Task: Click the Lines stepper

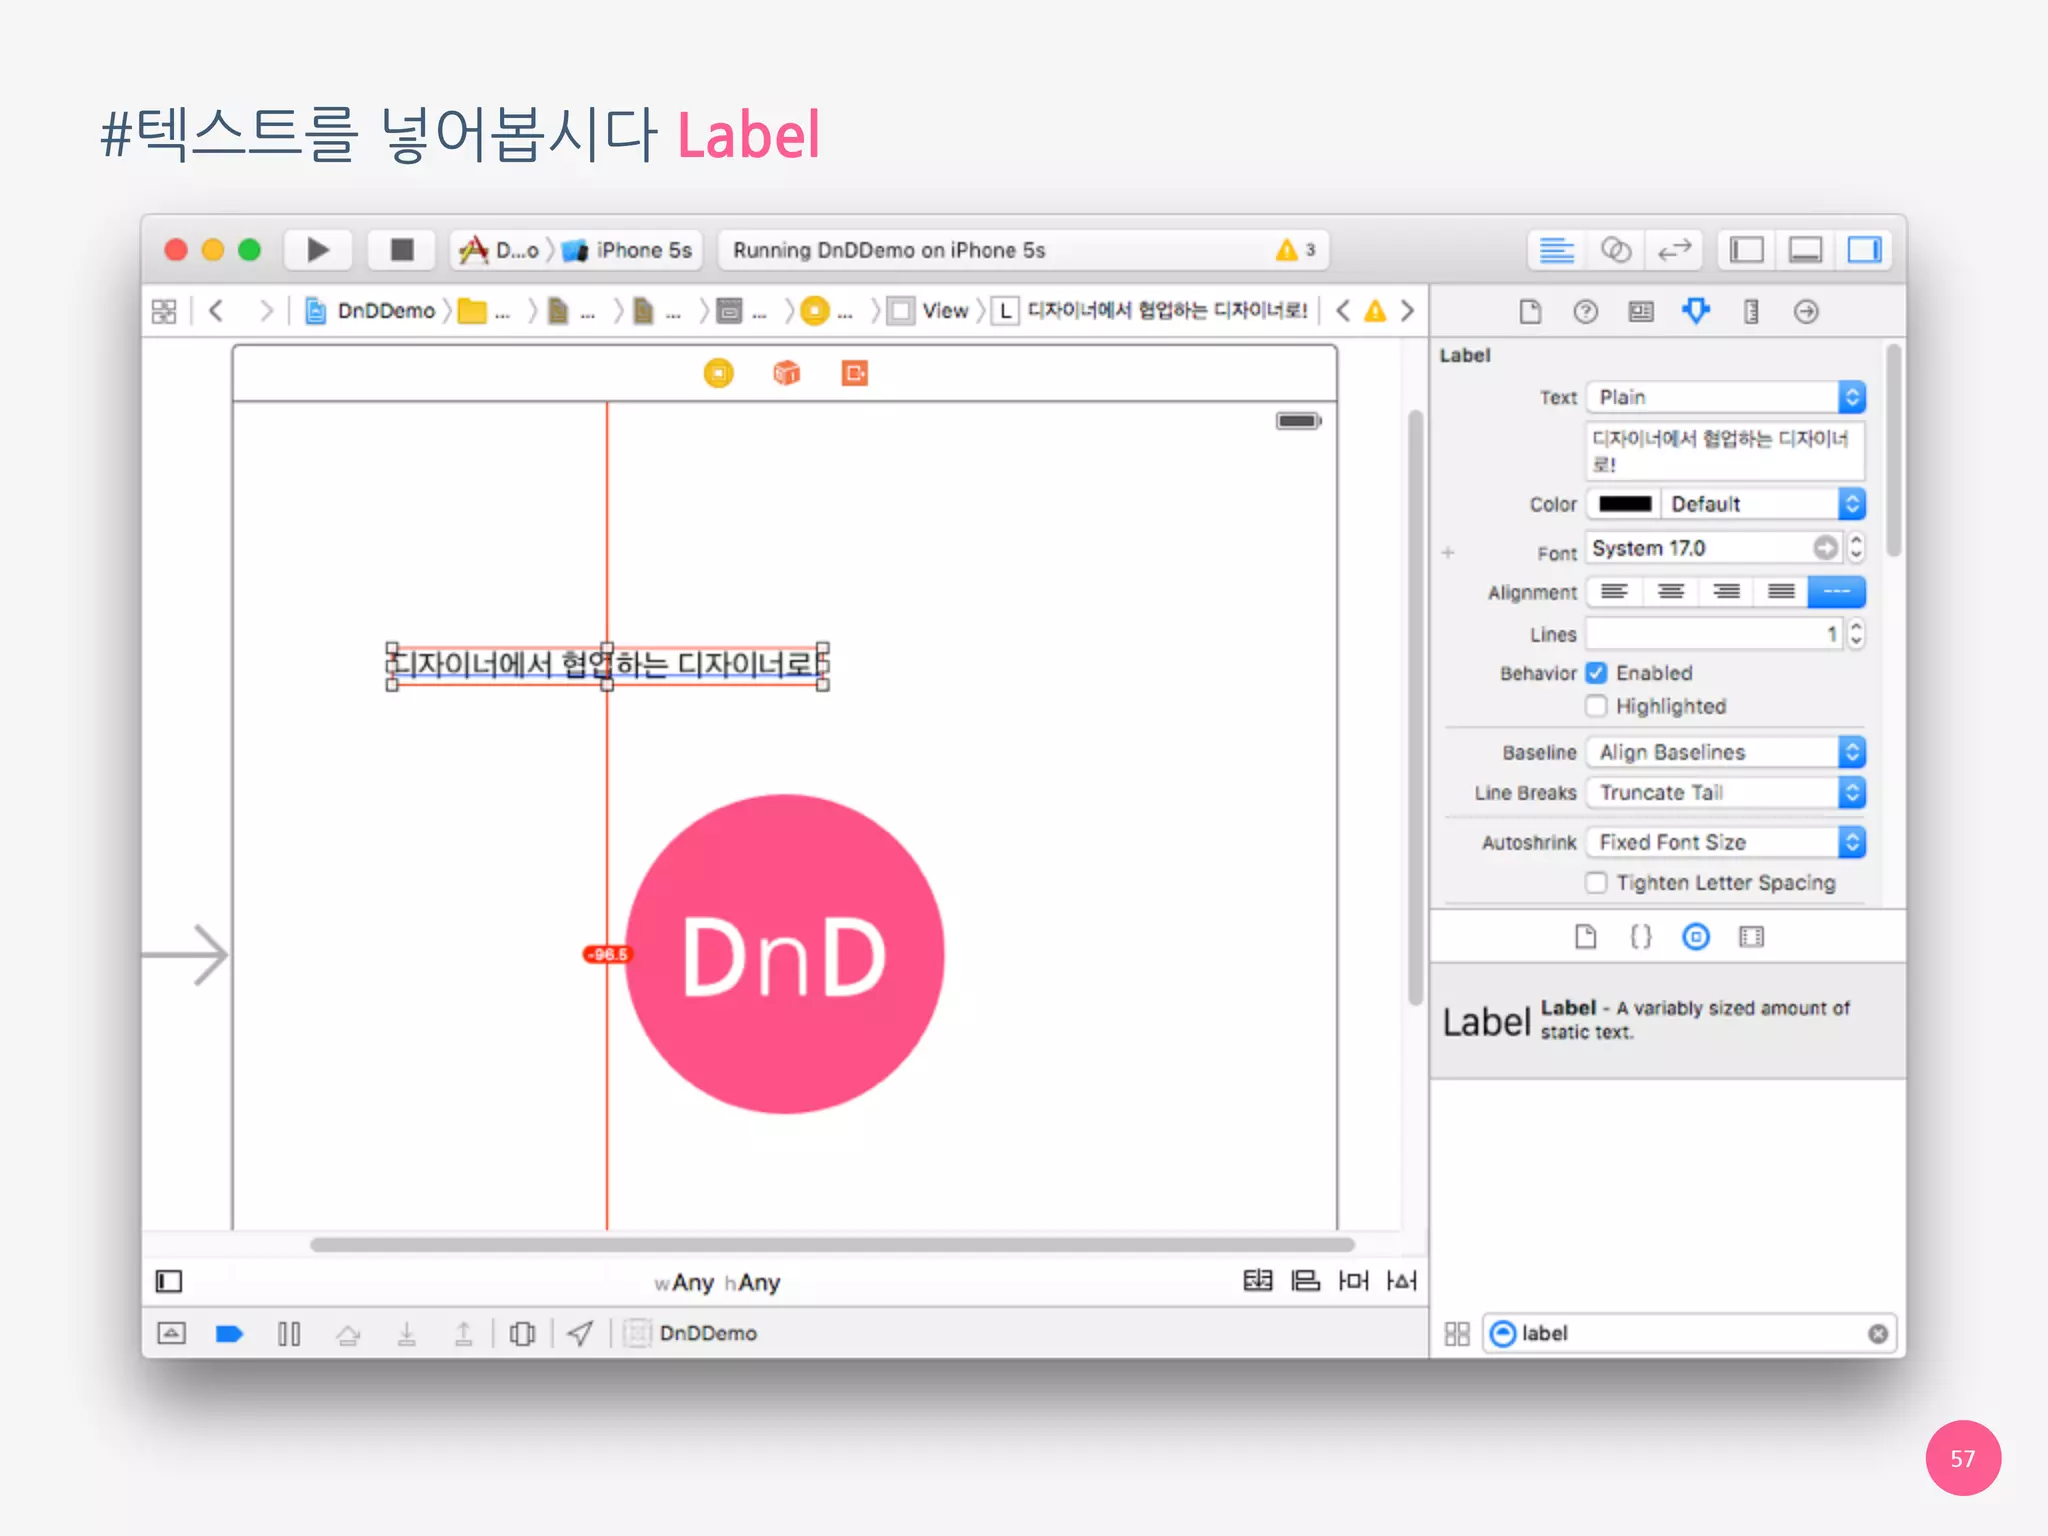Action: (1856, 634)
